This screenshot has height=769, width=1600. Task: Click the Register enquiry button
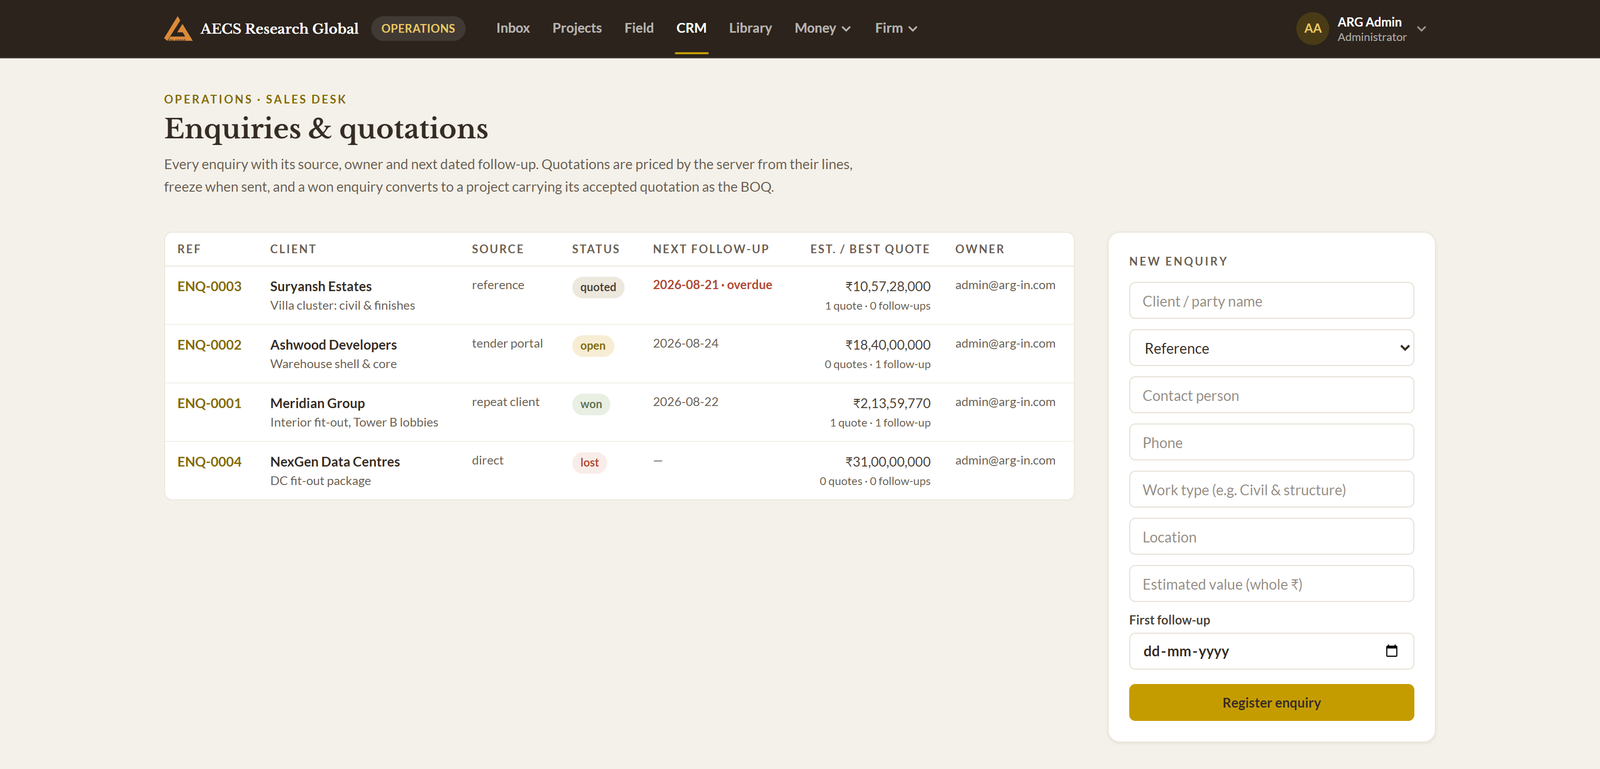[1271, 702]
